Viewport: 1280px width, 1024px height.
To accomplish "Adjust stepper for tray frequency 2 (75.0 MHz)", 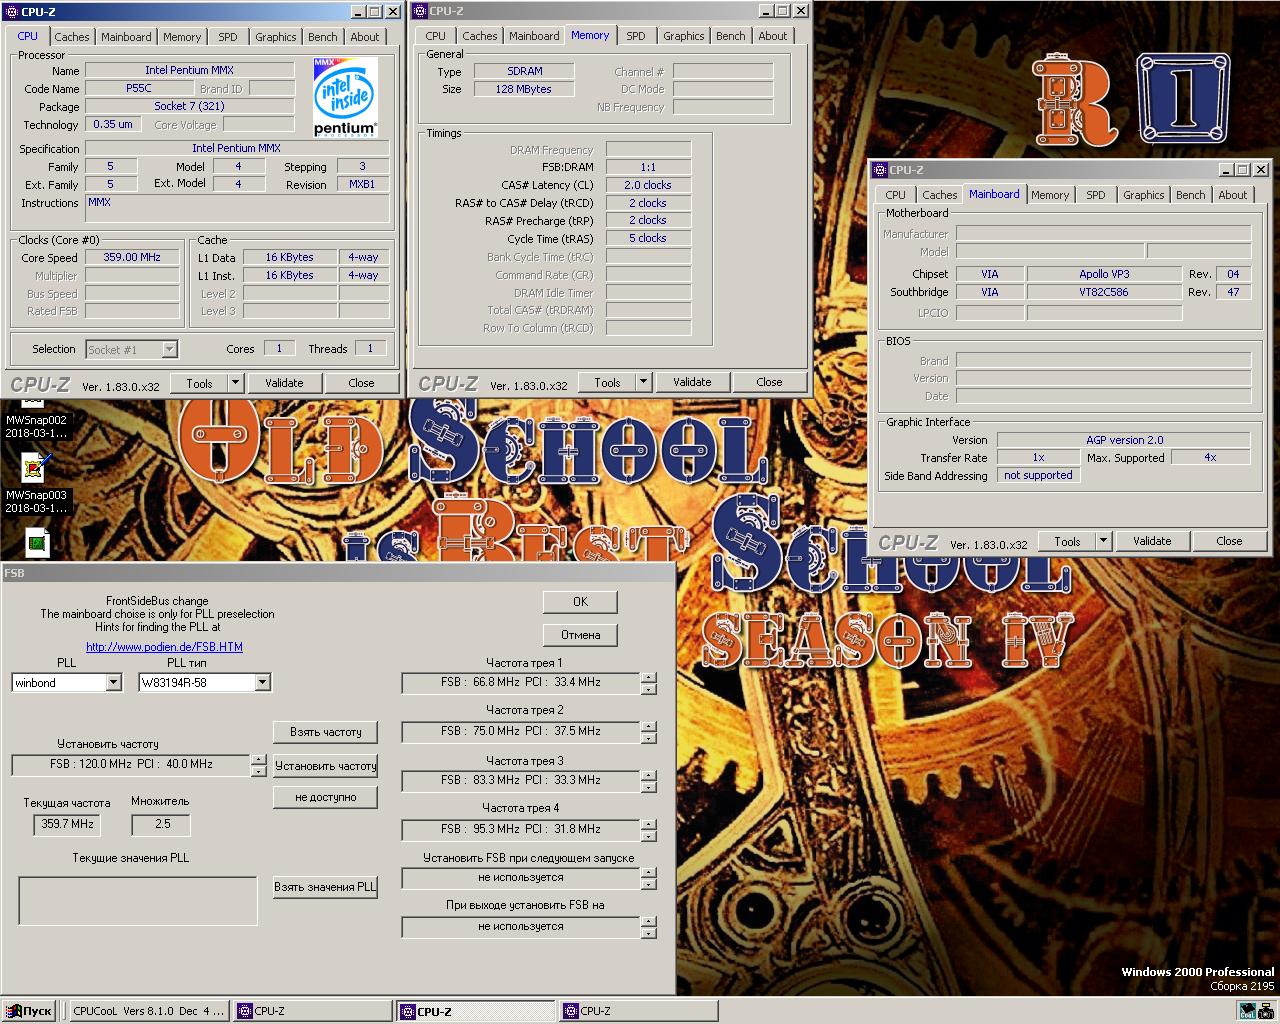I will click(x=649, y=732).
